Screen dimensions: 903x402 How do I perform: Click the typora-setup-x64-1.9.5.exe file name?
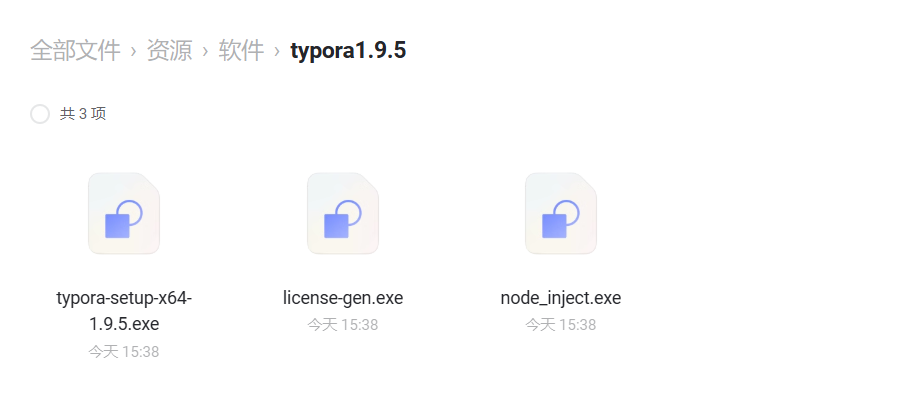(124, 311)
